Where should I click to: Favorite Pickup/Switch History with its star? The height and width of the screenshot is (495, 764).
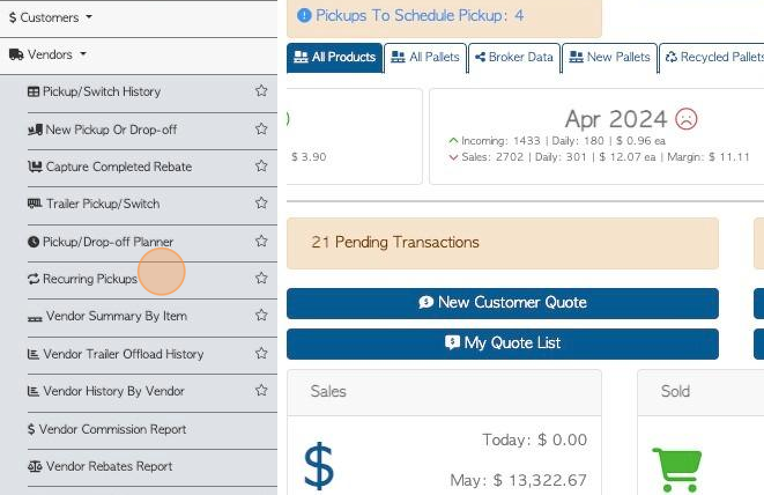[x=261, y=91]
